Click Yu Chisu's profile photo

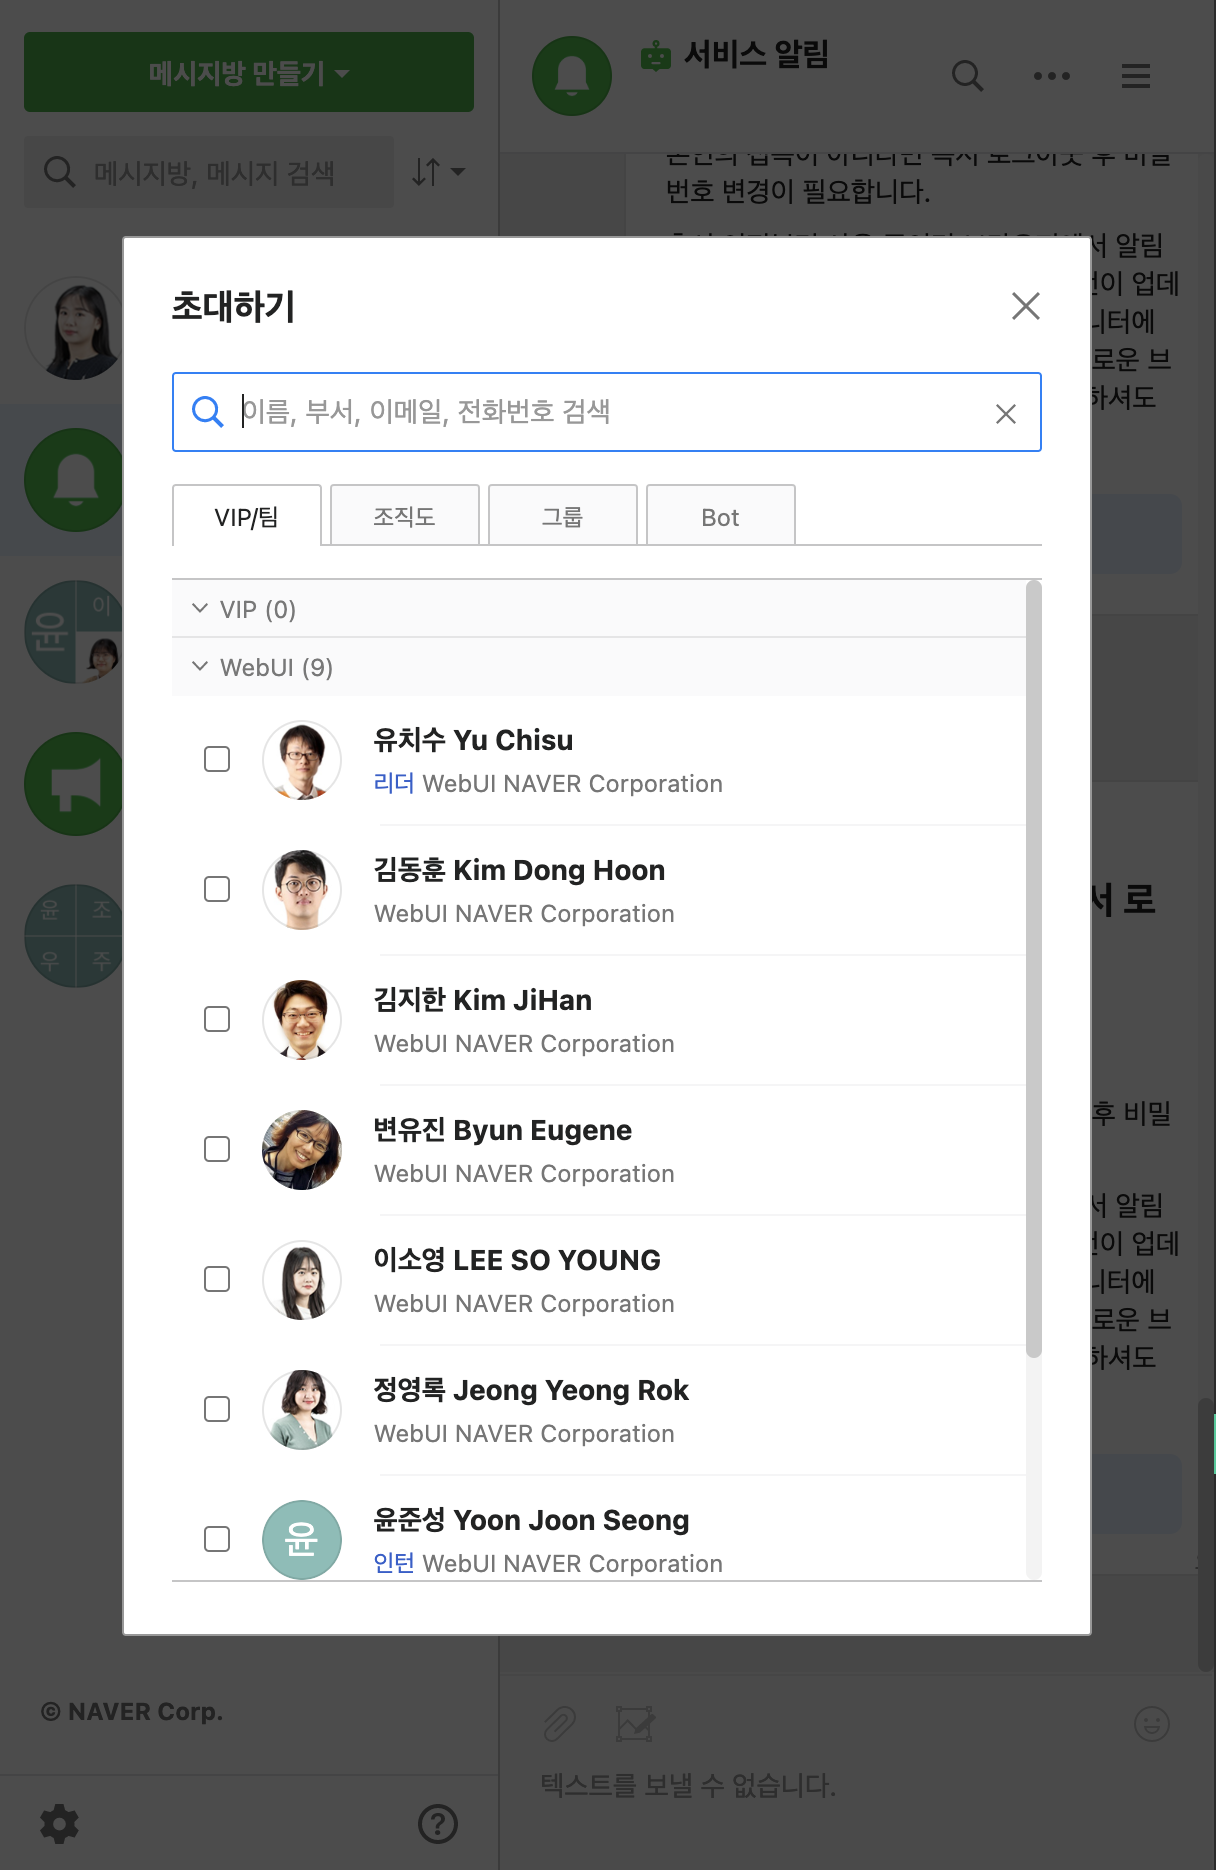pyautogui.click(x=302, y=760)
